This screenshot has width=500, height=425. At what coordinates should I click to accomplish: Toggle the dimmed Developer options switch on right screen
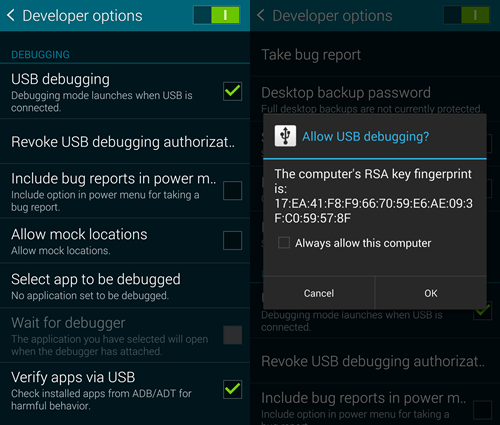click(x=467, y=15)
